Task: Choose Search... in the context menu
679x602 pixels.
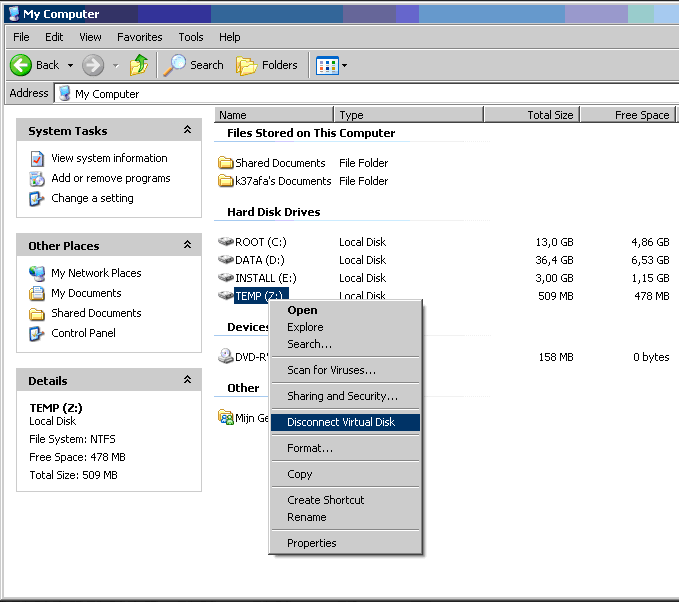Action: pos(345,344)
